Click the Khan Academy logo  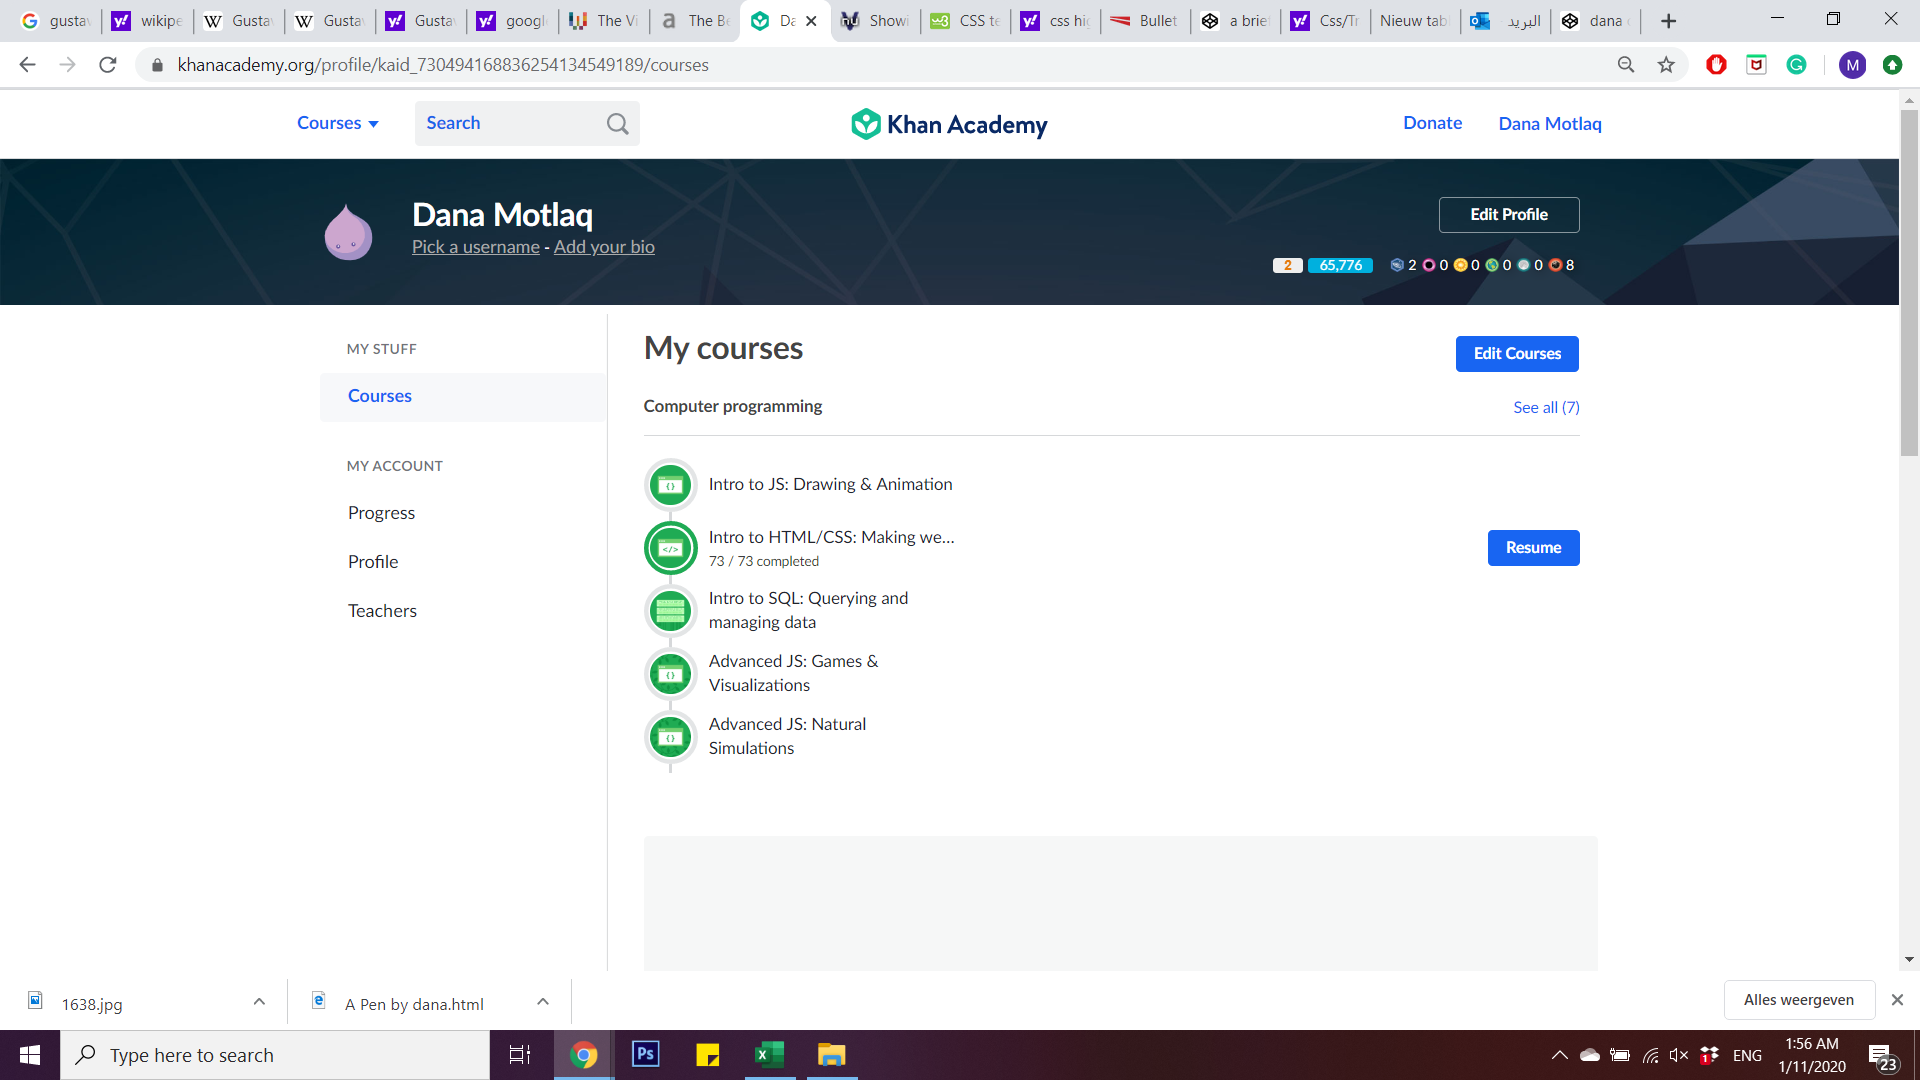(949, 124)
